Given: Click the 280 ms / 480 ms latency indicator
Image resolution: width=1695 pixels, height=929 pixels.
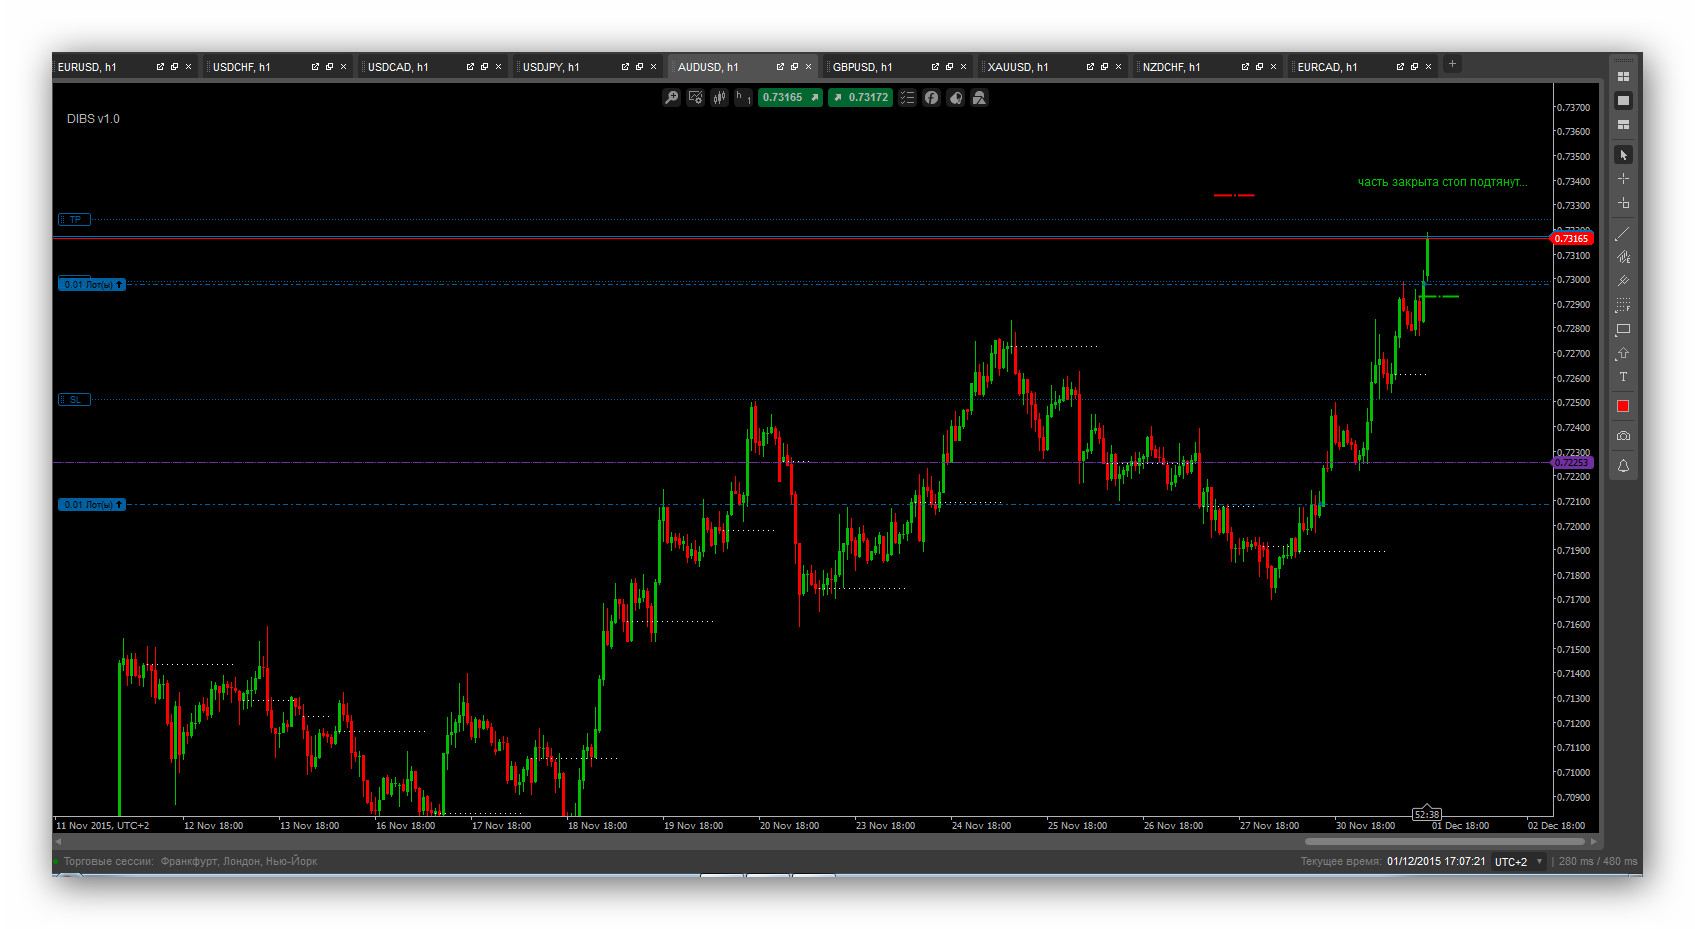Looking at the screenshot, I should 1598,862.
